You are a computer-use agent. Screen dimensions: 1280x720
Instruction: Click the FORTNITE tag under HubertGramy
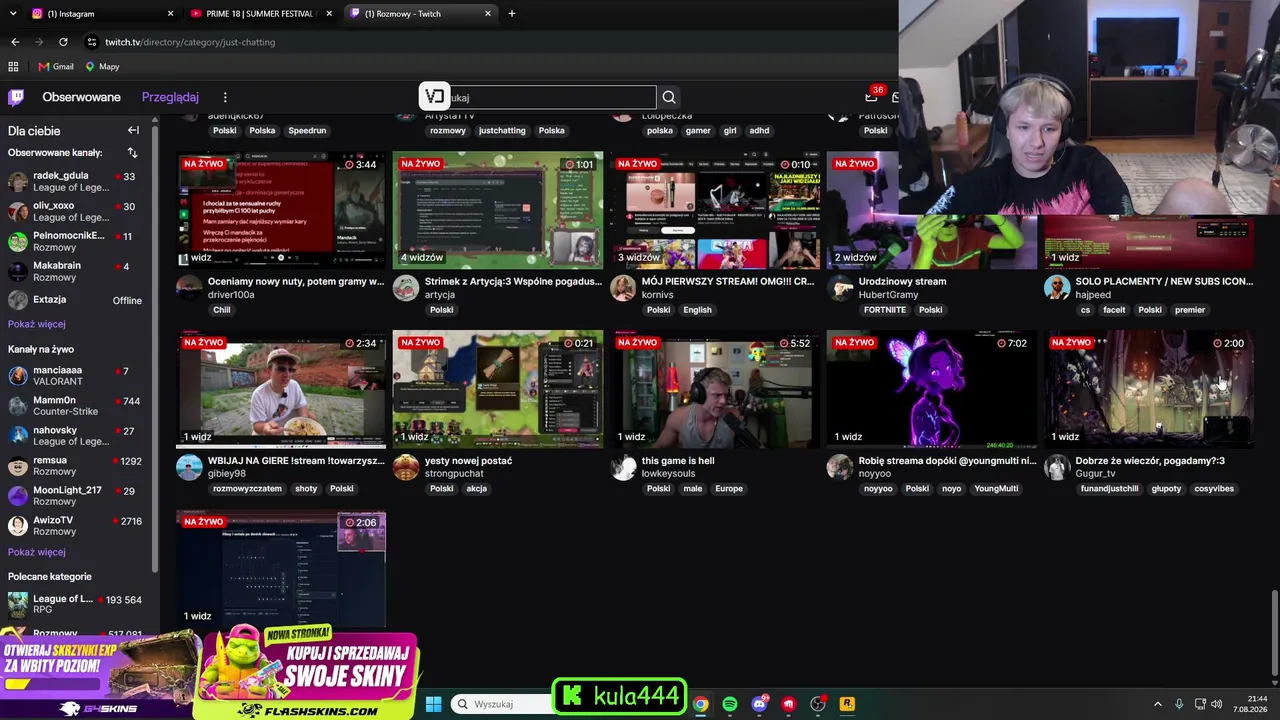pos(884,310)
